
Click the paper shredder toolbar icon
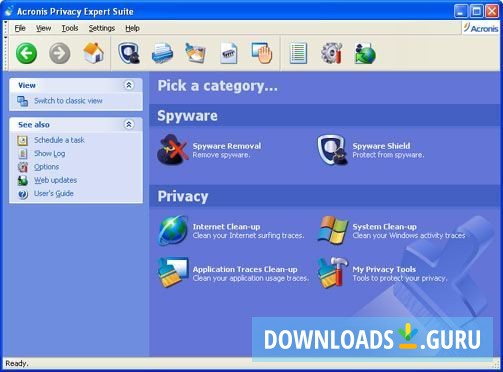pyautogui.click(x=162, y=53)
